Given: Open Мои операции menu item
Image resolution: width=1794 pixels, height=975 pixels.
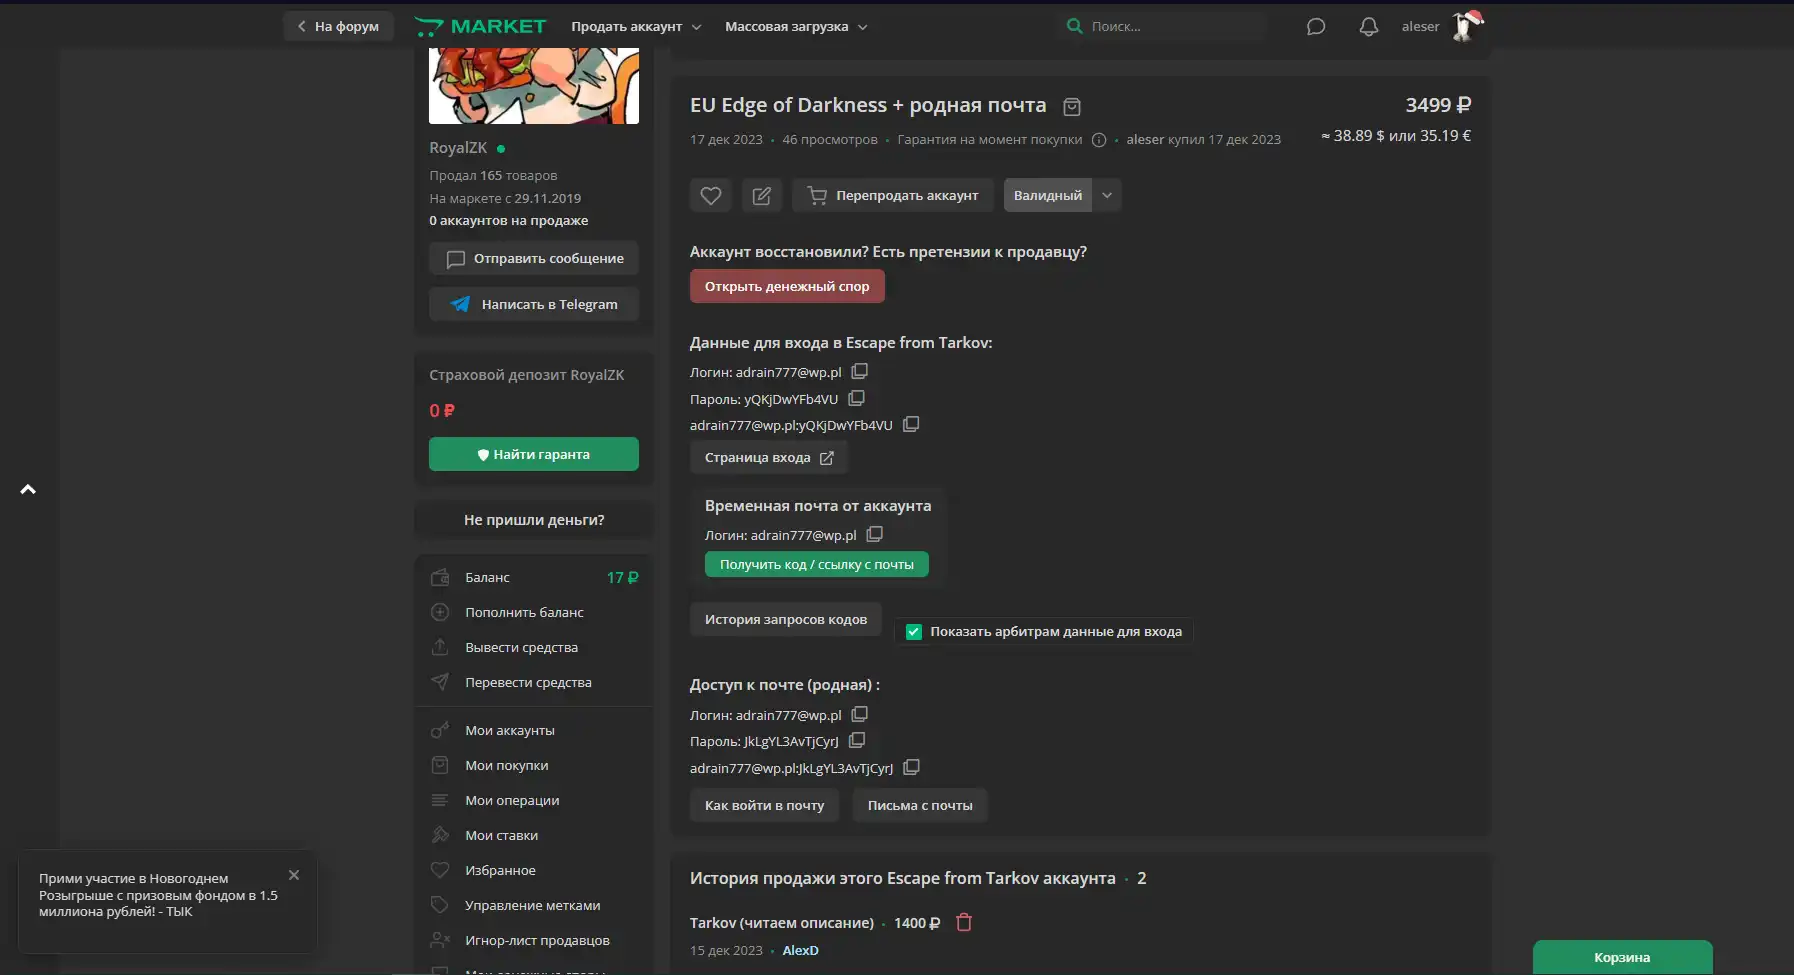Looking at the screenshot, I should pyautogui.click(x=534, y=800).
